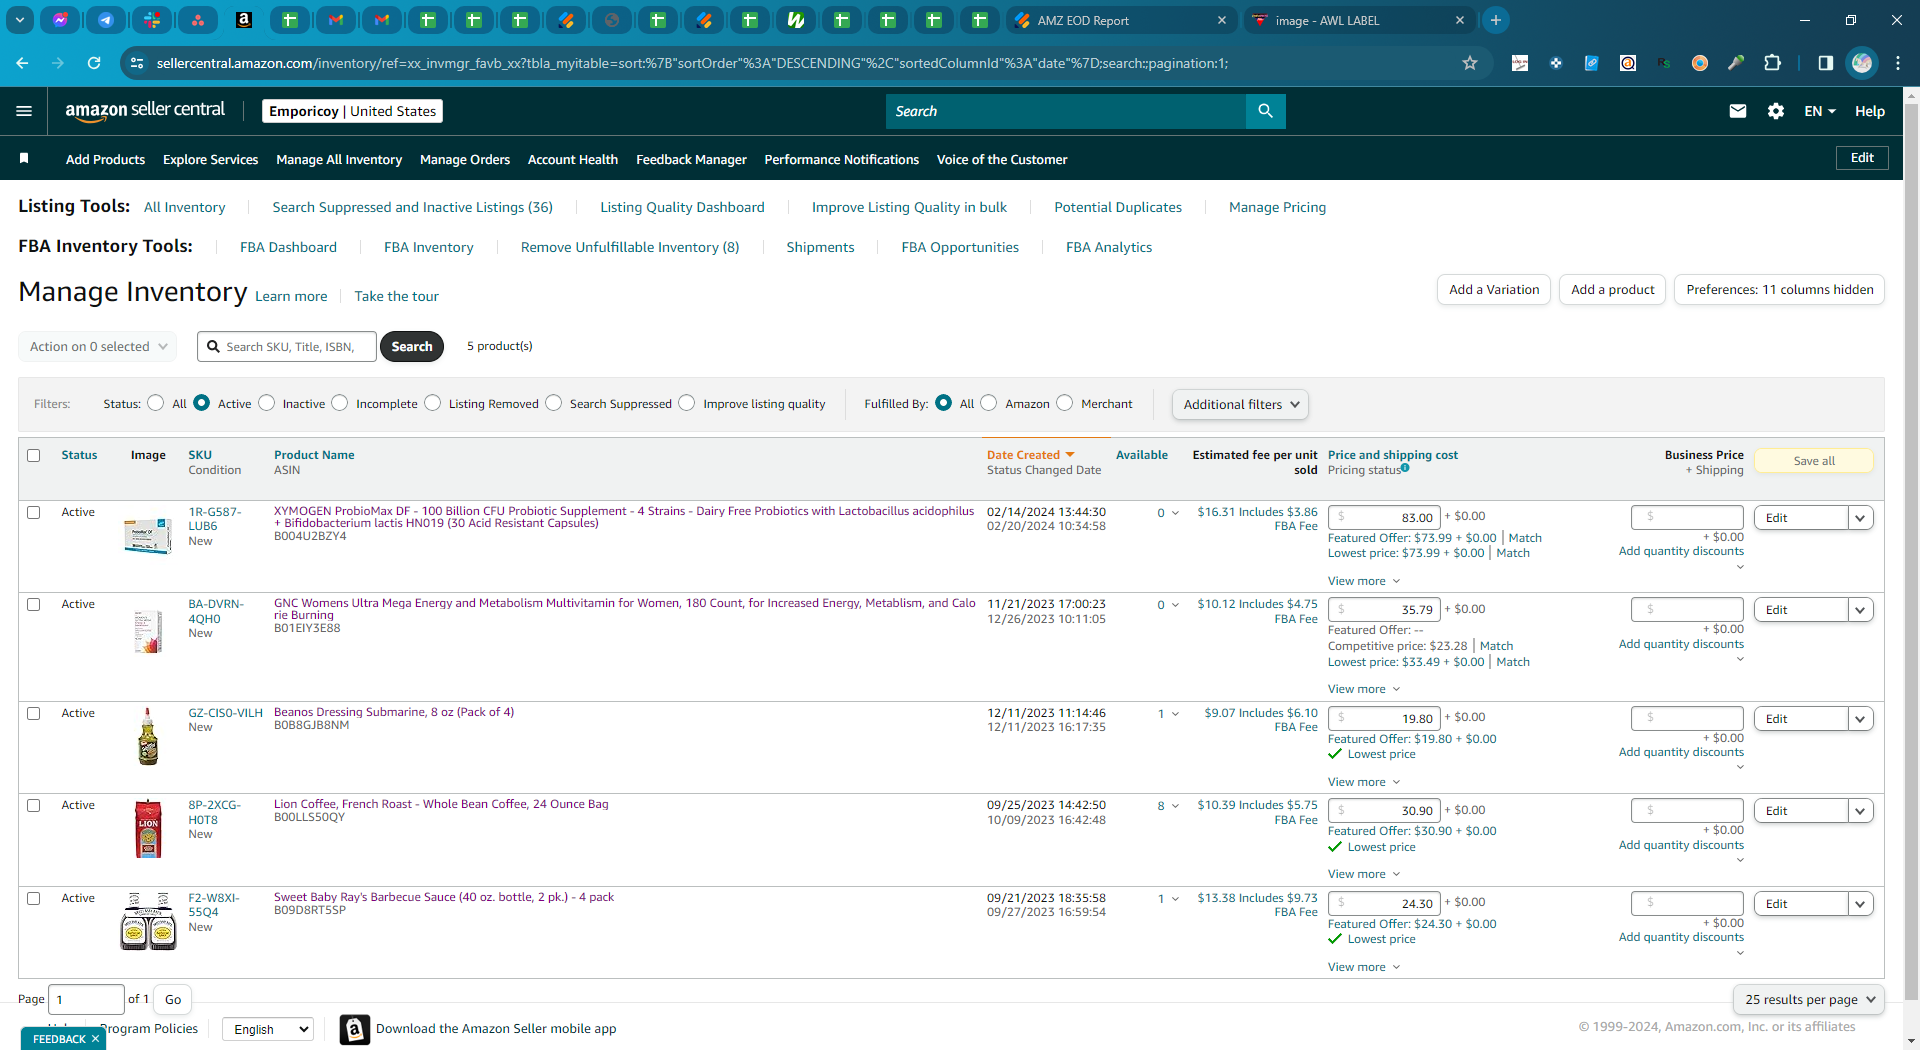
Task: Select the Inactive status filter
Action: pyautogui.click(x=266, y=403)
